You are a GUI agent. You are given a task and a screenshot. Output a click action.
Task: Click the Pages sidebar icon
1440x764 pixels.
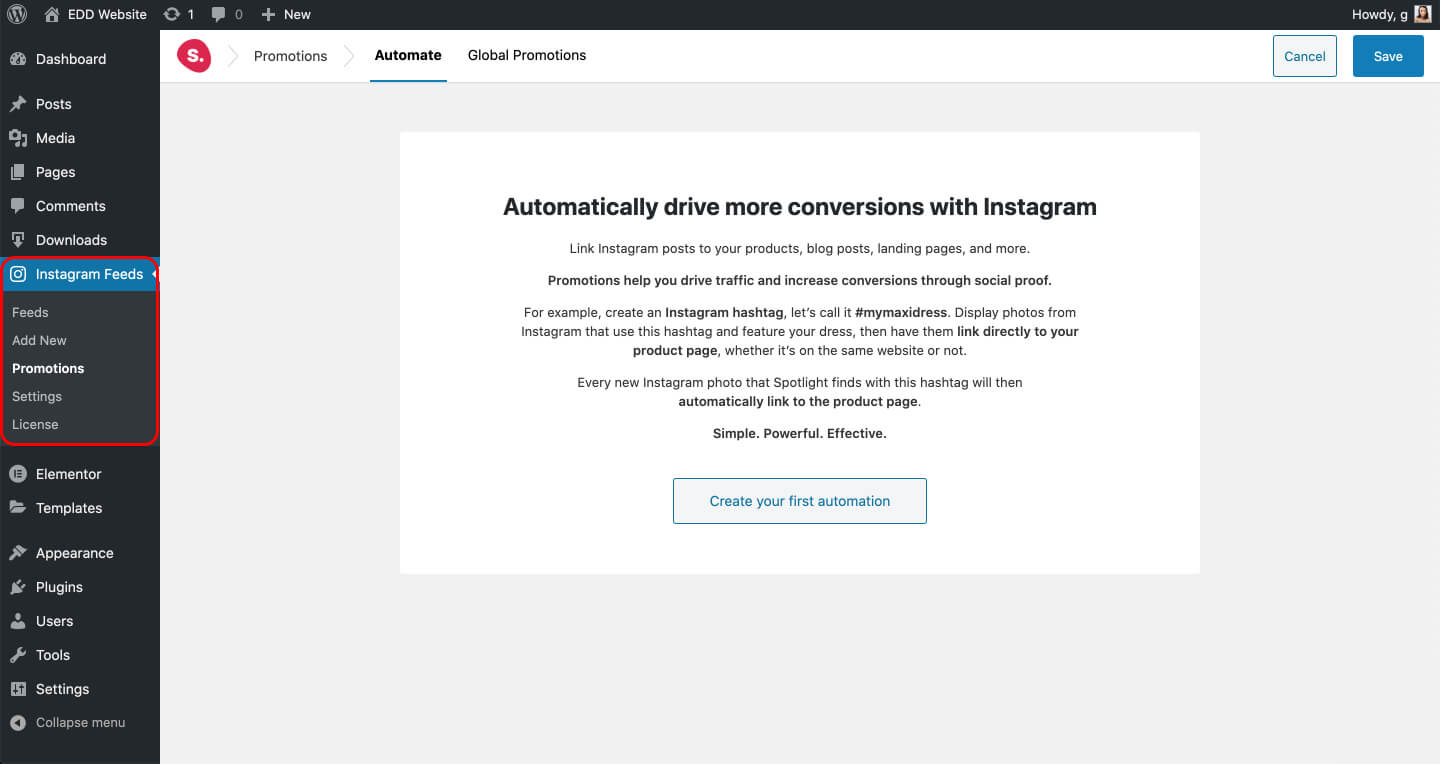(18, 172)
